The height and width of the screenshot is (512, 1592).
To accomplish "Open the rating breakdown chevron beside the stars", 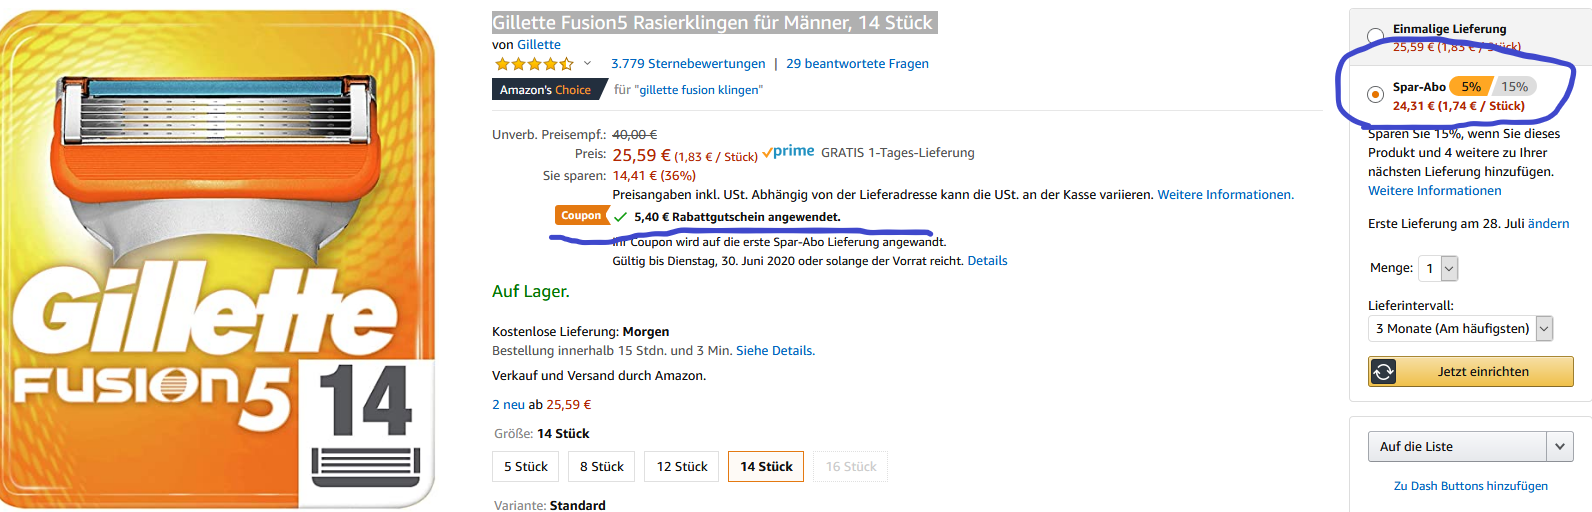I will tap(587, 64).
